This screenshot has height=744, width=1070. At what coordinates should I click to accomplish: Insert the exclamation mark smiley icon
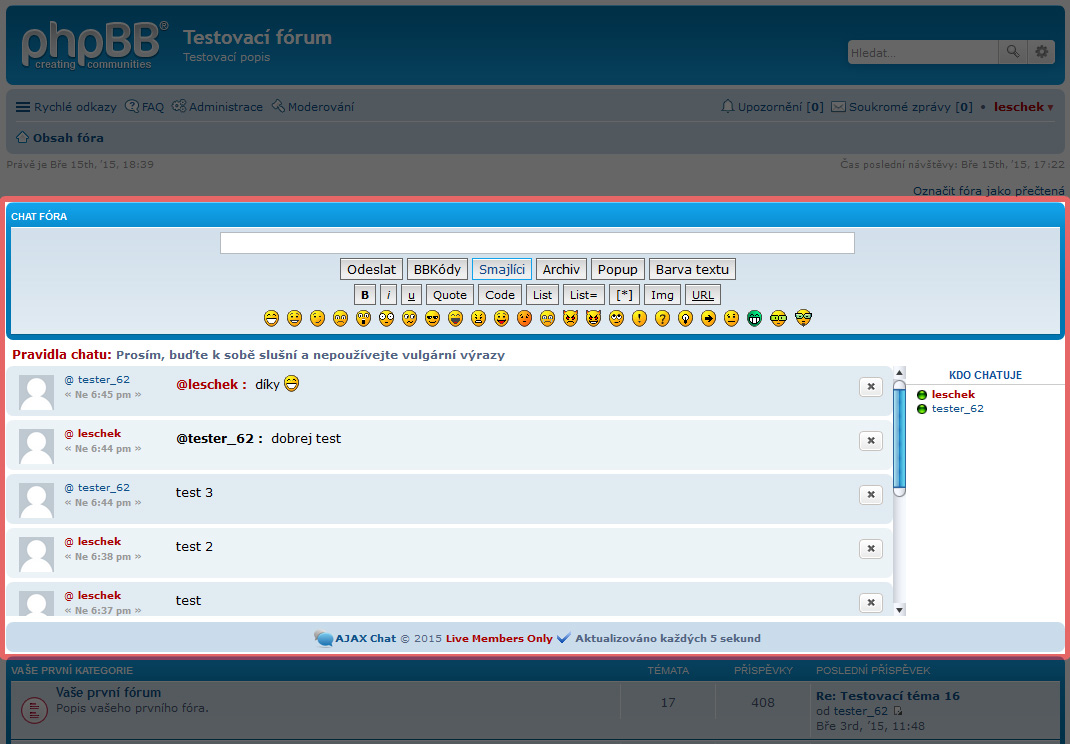tap(639, 318)
